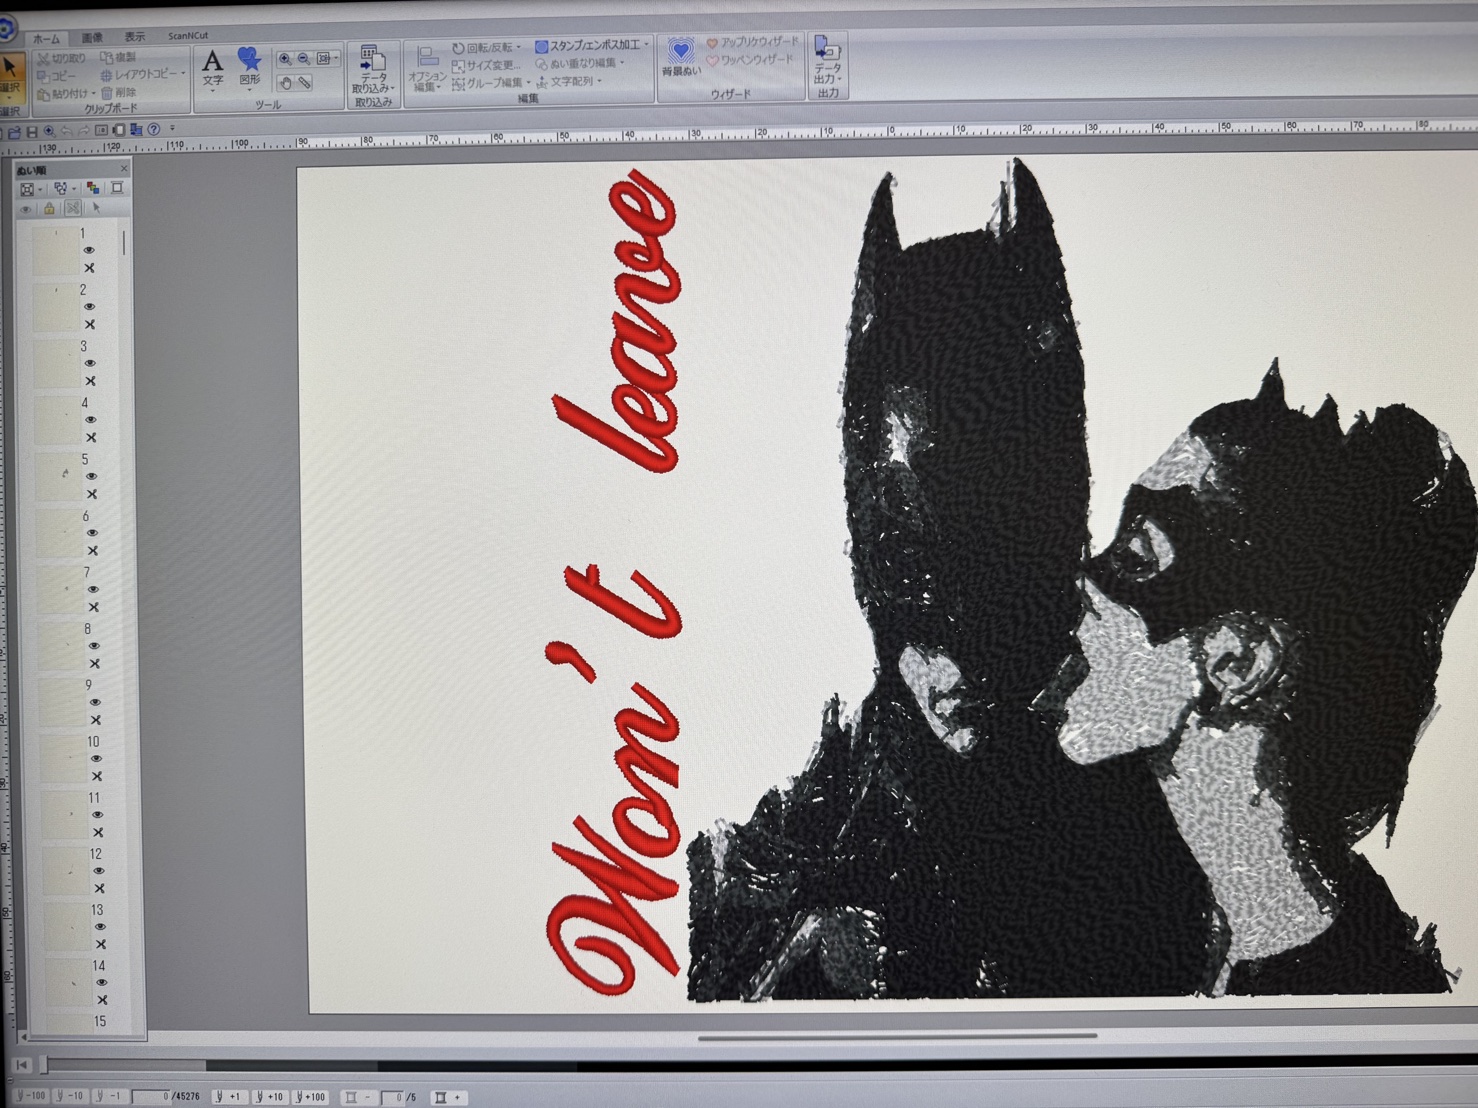Click the scissors trim icon in ぬい順 toolbar
Viewport: 1478px width, 1108px height.
coord(72,208)
